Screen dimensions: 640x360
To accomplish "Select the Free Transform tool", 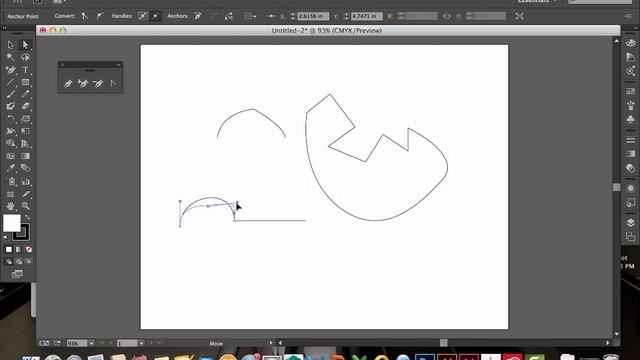I will click(25, 131).
